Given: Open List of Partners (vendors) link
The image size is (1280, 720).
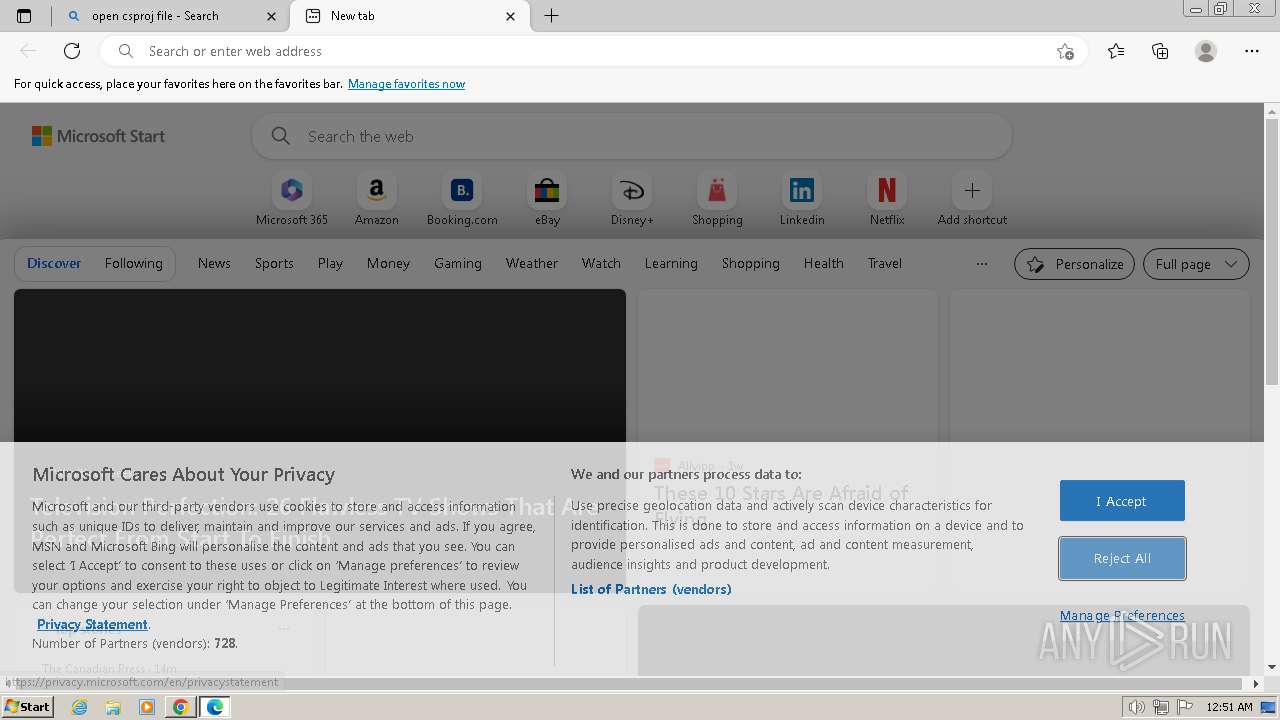Looking at the screenshot, I should (651, 589).
